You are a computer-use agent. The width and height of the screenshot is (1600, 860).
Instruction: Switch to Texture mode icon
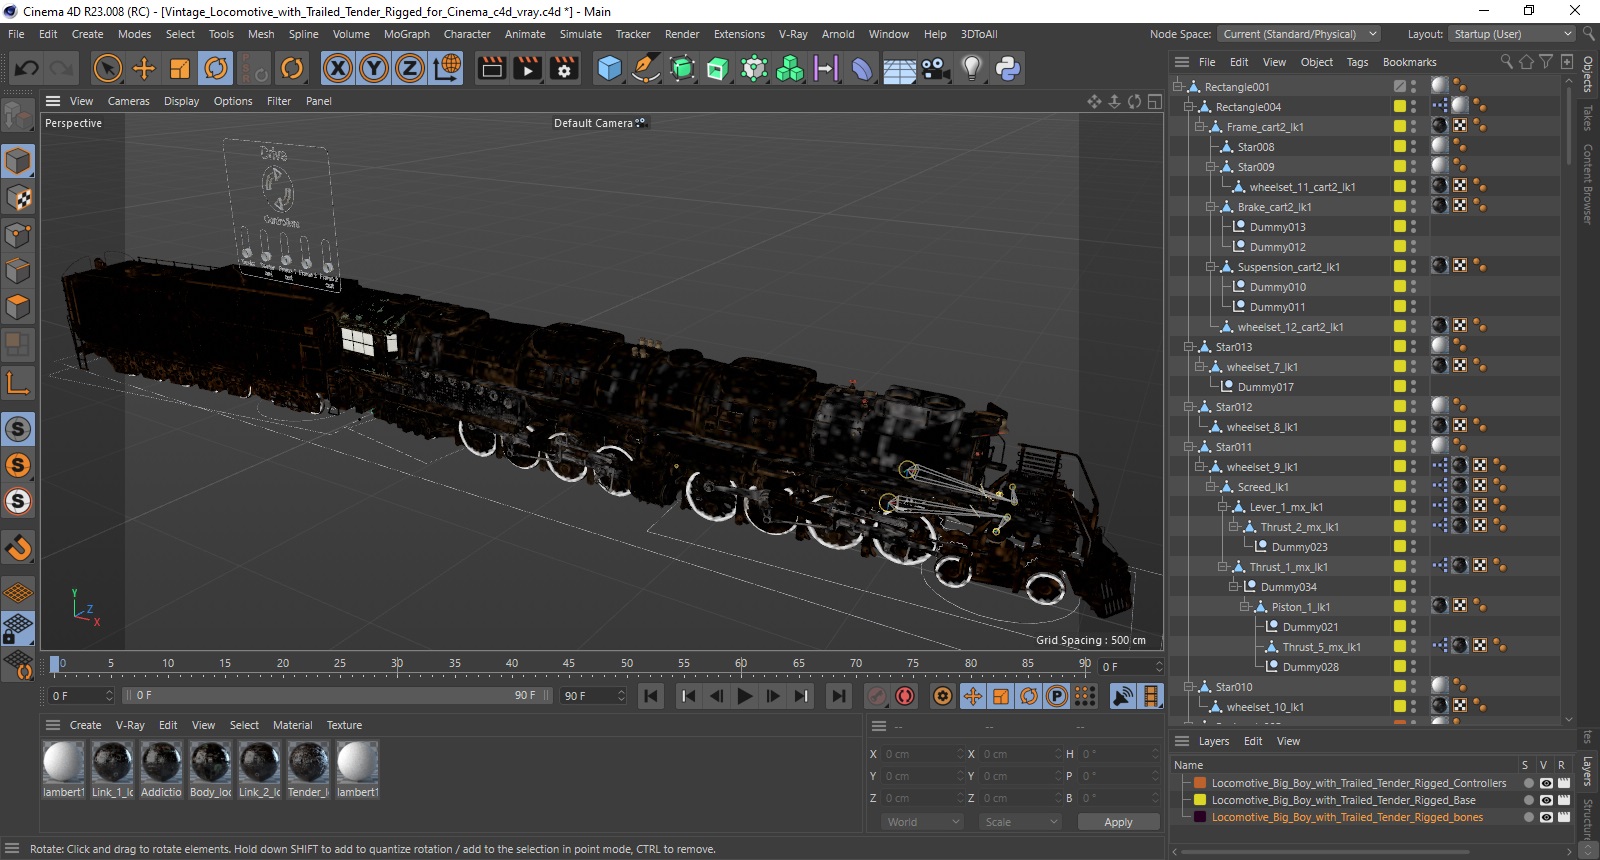(x=18, y=198)
